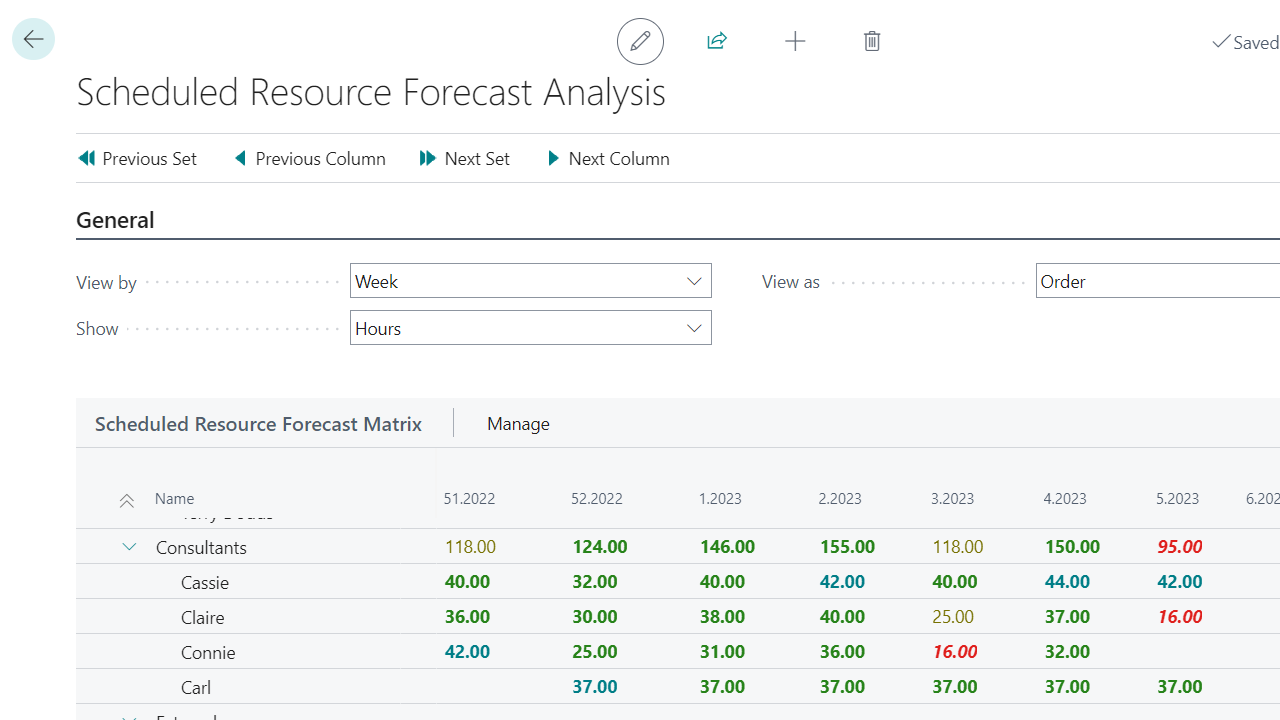Select the Cassie resource row

click(x=205, y=582)
